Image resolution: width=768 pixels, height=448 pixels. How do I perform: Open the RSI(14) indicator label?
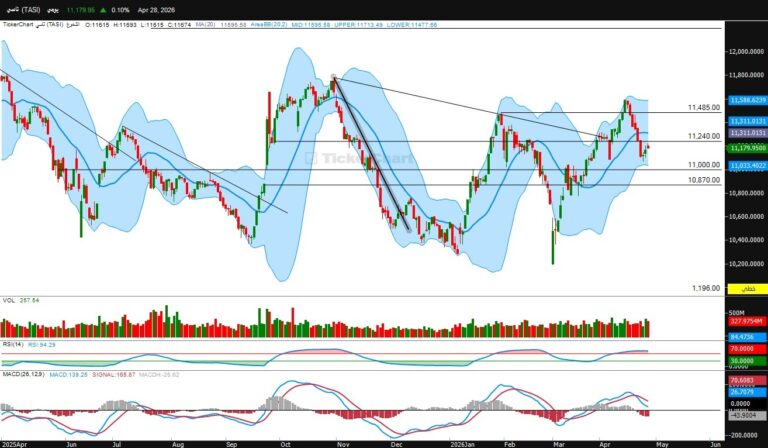(12, 344)
